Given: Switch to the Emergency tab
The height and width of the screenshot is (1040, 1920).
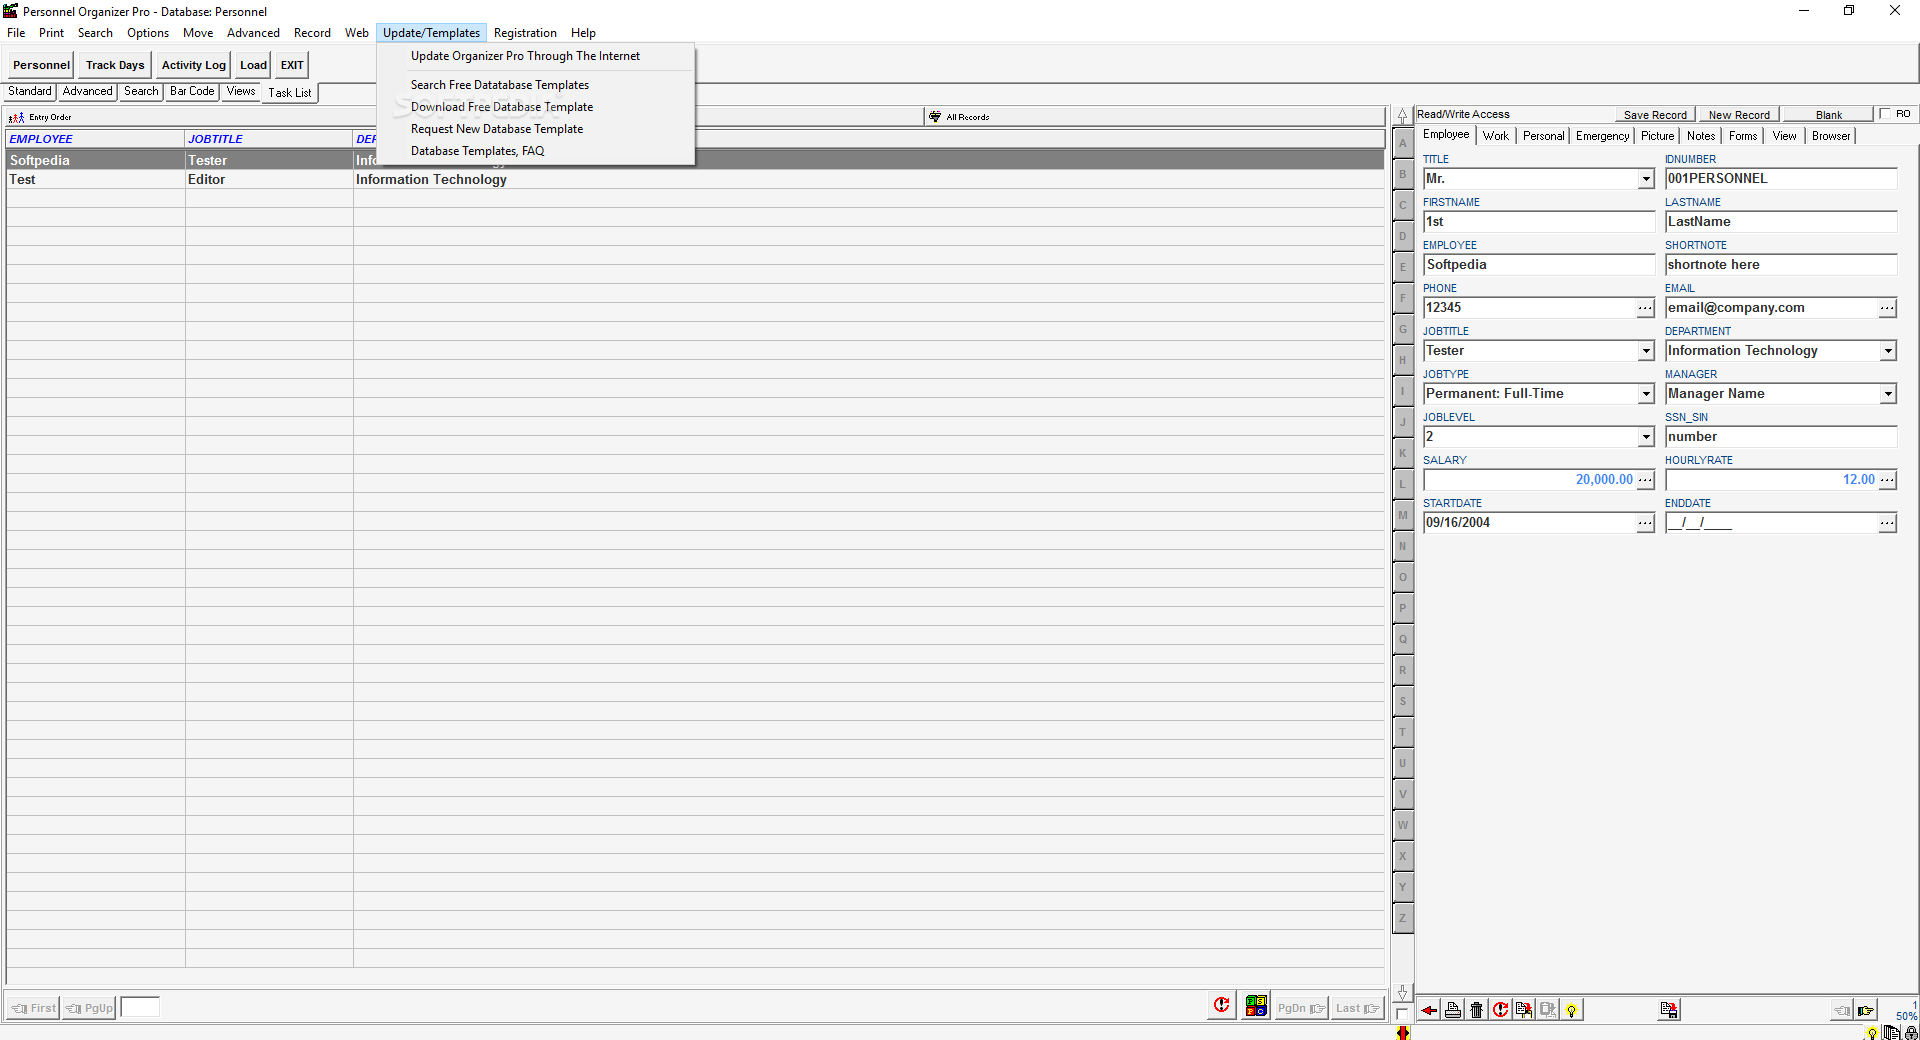Looking at the screenshot, I should [1602, 136].
